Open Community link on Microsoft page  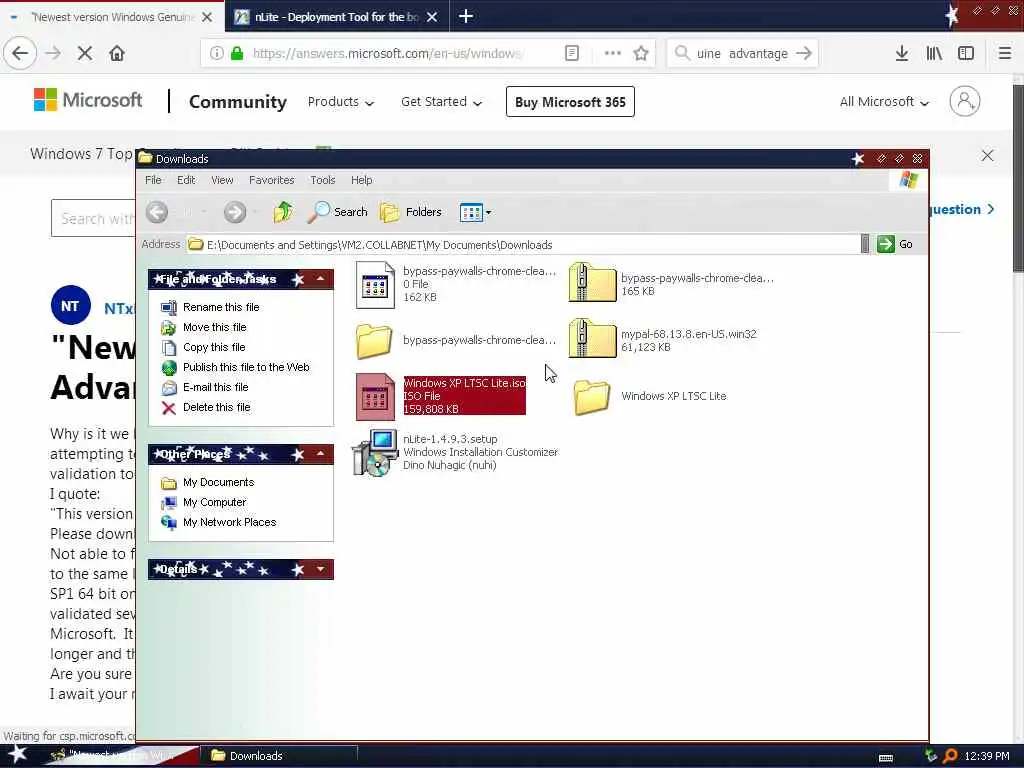(x=238, y=102)
